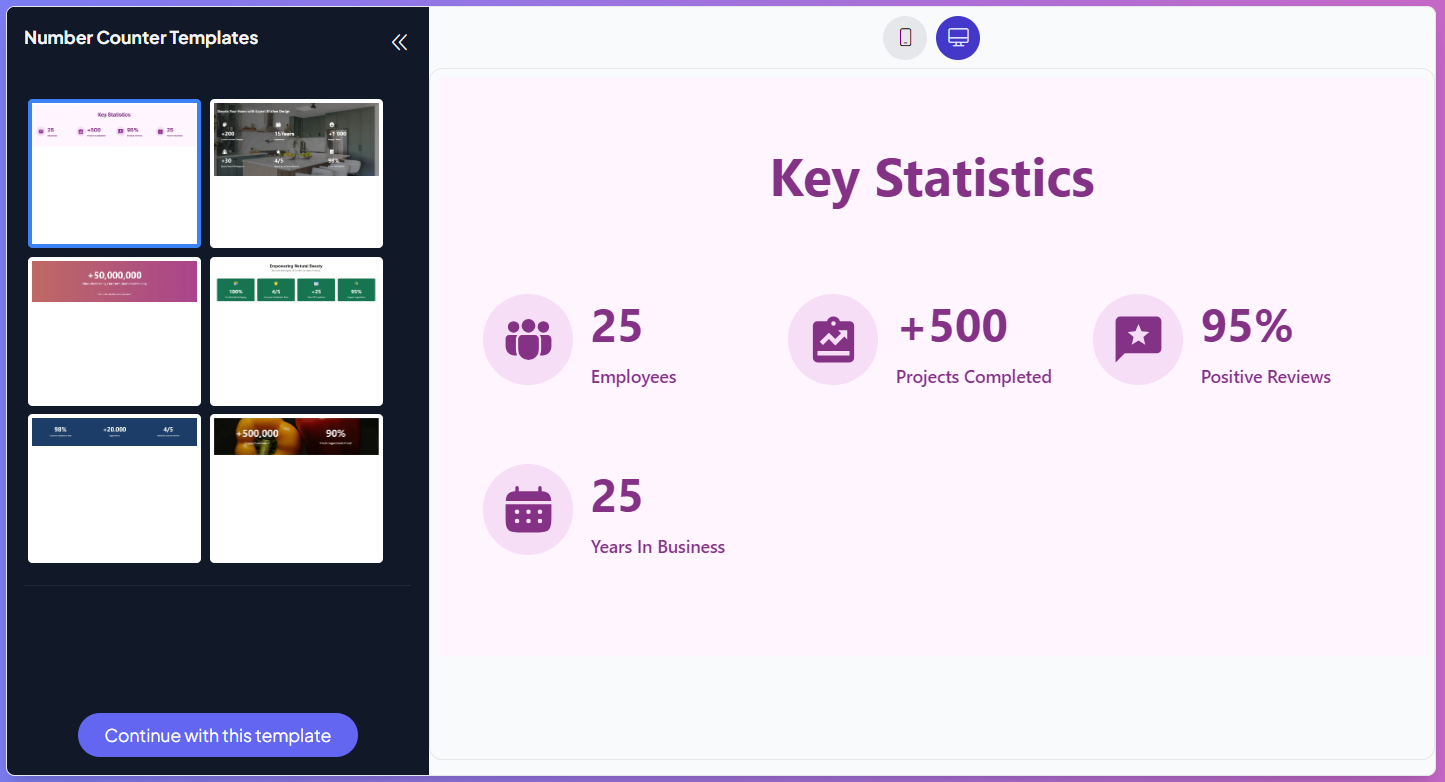1445x782 pixels.
Task: Select the kitchen photo template thumbnail
Action: 296,173
